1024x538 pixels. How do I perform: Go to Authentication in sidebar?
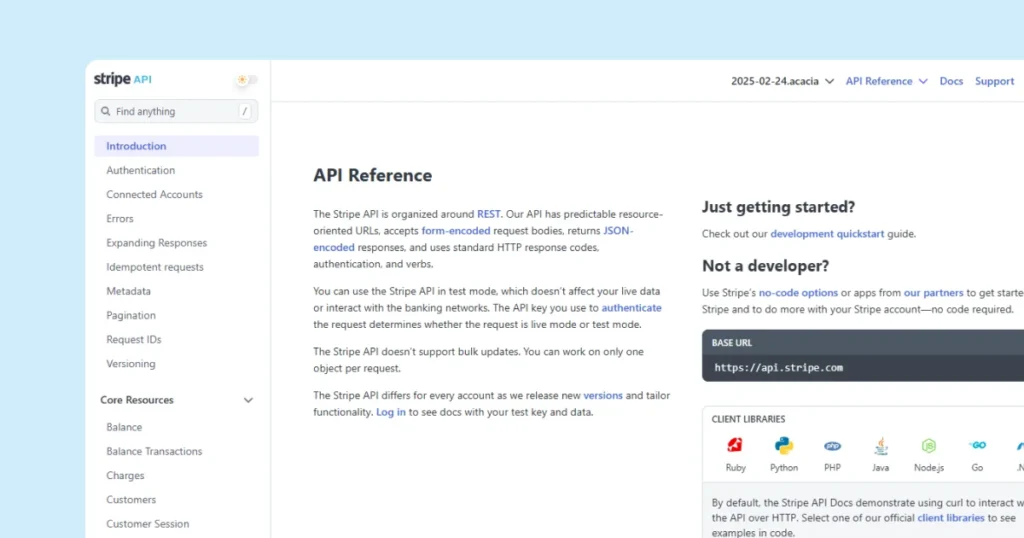tap(140, 170)
